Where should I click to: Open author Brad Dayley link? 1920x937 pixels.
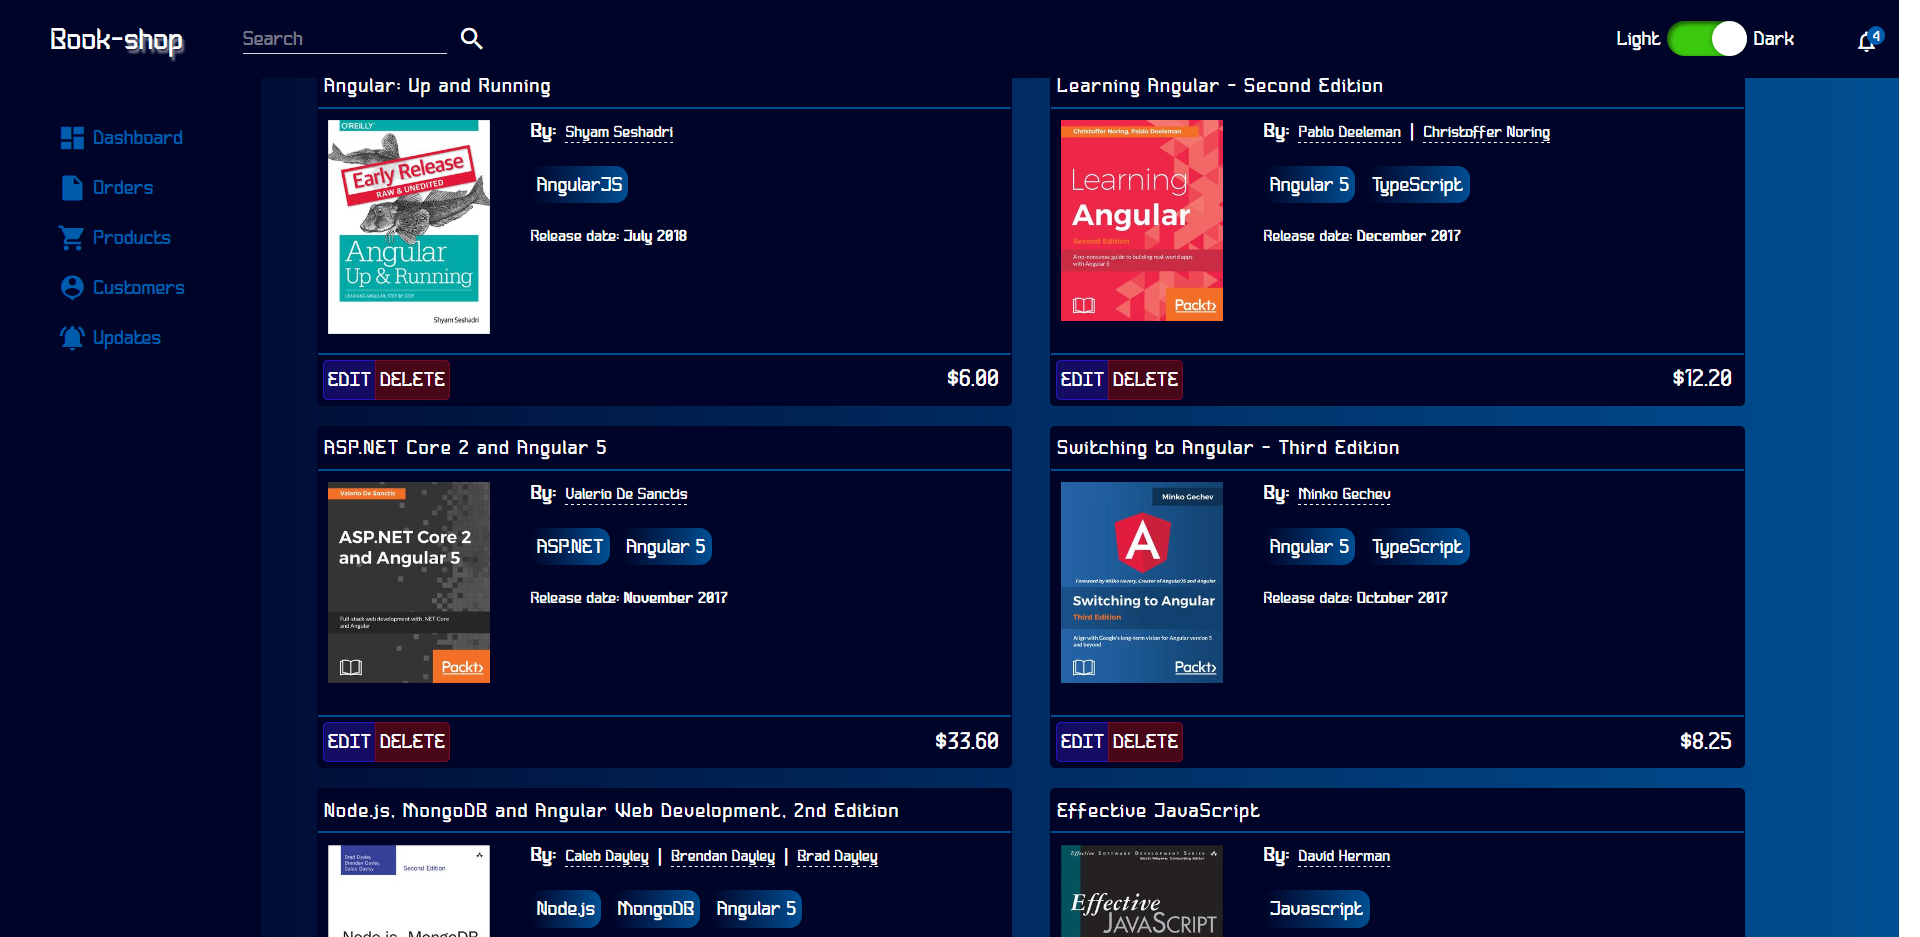point(837,856)
